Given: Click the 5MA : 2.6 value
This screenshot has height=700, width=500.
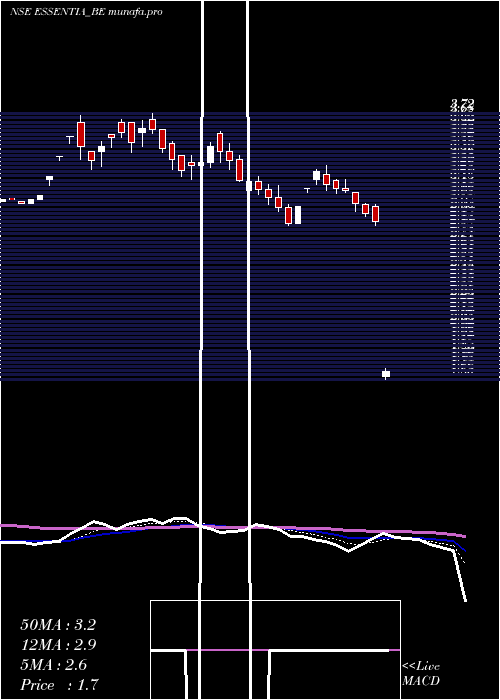Looking at the screenshot, I should (54, 665).
